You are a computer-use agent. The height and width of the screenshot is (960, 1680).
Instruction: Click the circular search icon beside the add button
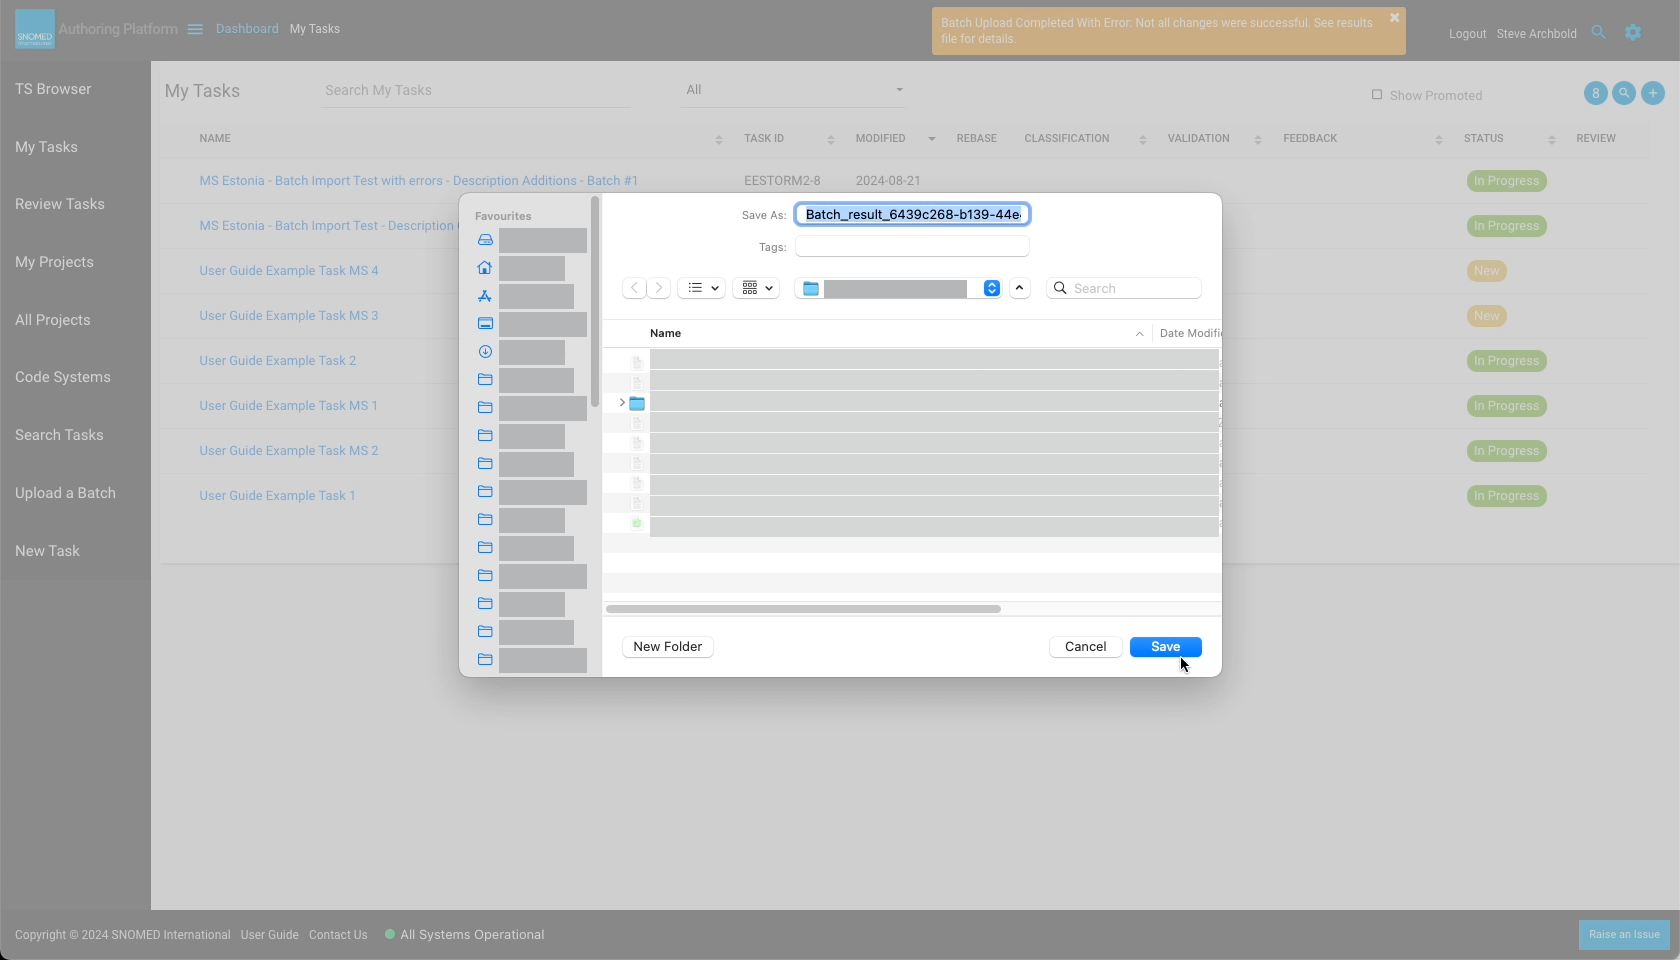[x=1624, y=93]
